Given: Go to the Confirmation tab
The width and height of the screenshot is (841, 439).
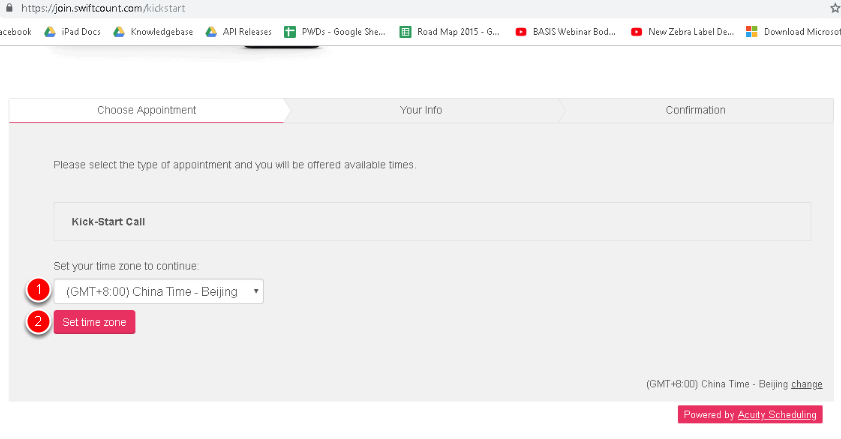Looking at the screenshot, I should (x=696, y=110).
